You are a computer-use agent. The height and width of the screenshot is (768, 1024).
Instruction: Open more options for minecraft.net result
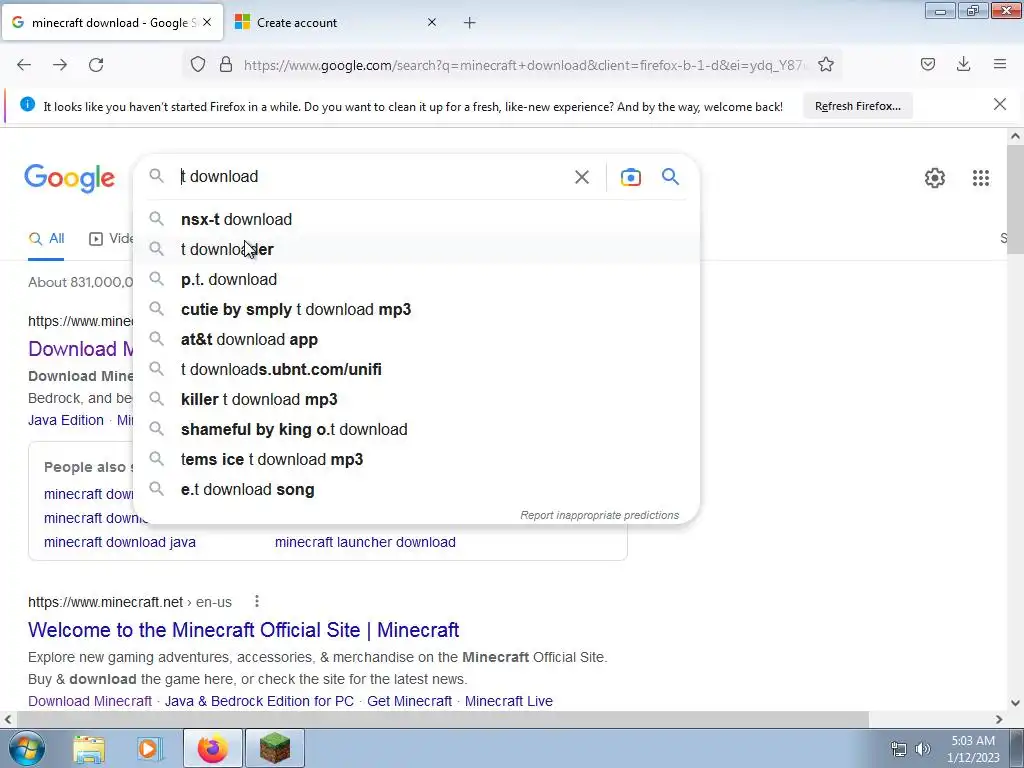(257, 601)
